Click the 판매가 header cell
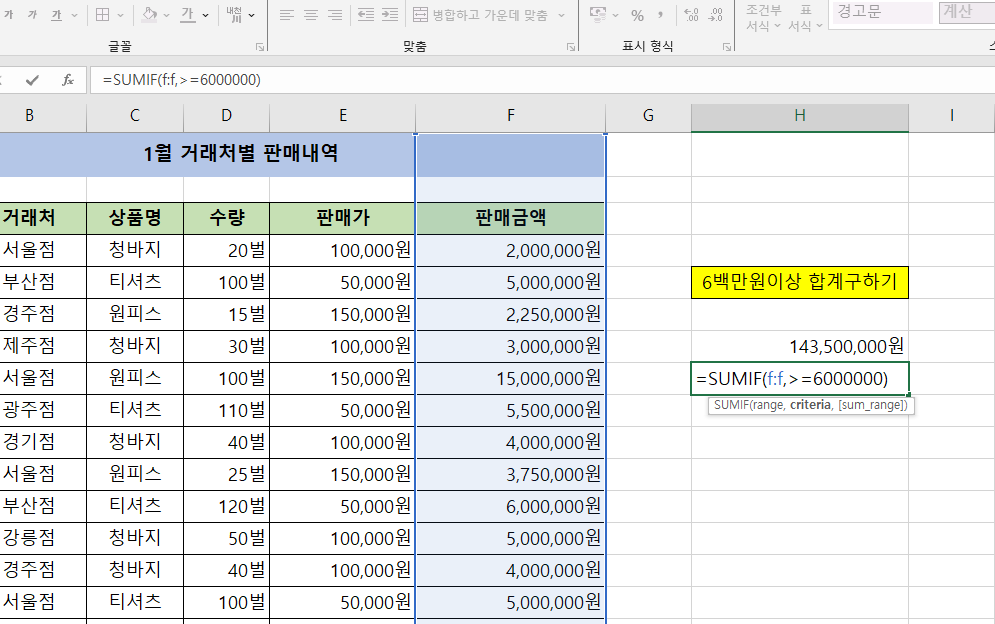The width and height of the screenshot is (995, 624). (343, 218)
